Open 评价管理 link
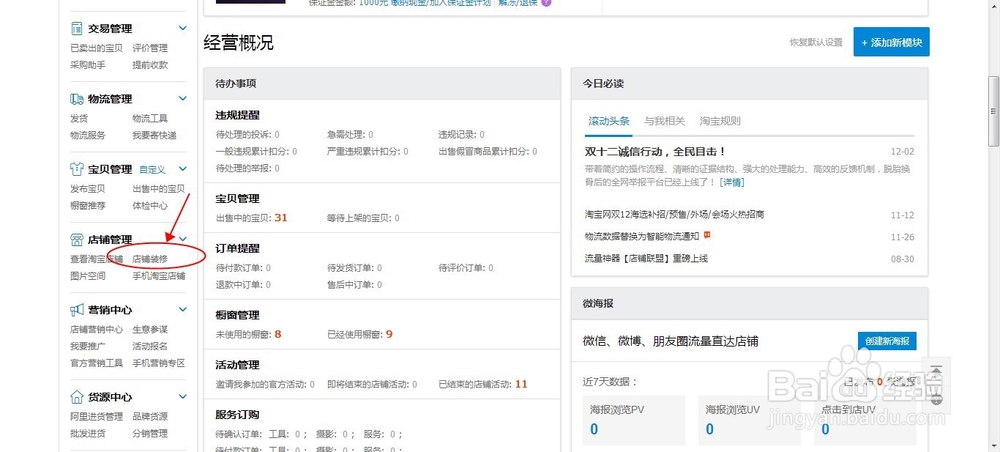The image size is (1000, 452). [150, 48]
